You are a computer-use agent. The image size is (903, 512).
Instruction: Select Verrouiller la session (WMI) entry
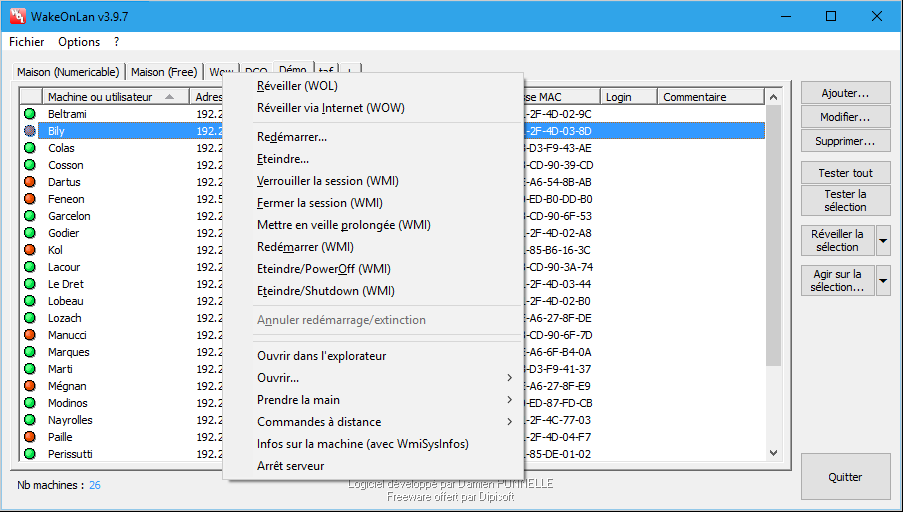(326, 181)
